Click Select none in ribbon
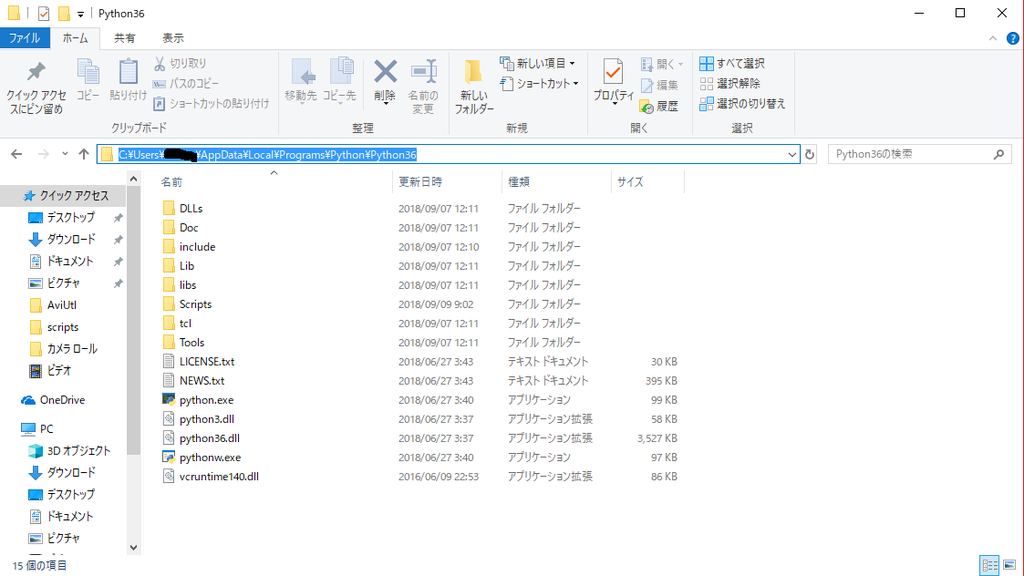The image size is (1024, 576). click(x=730, y=84)
